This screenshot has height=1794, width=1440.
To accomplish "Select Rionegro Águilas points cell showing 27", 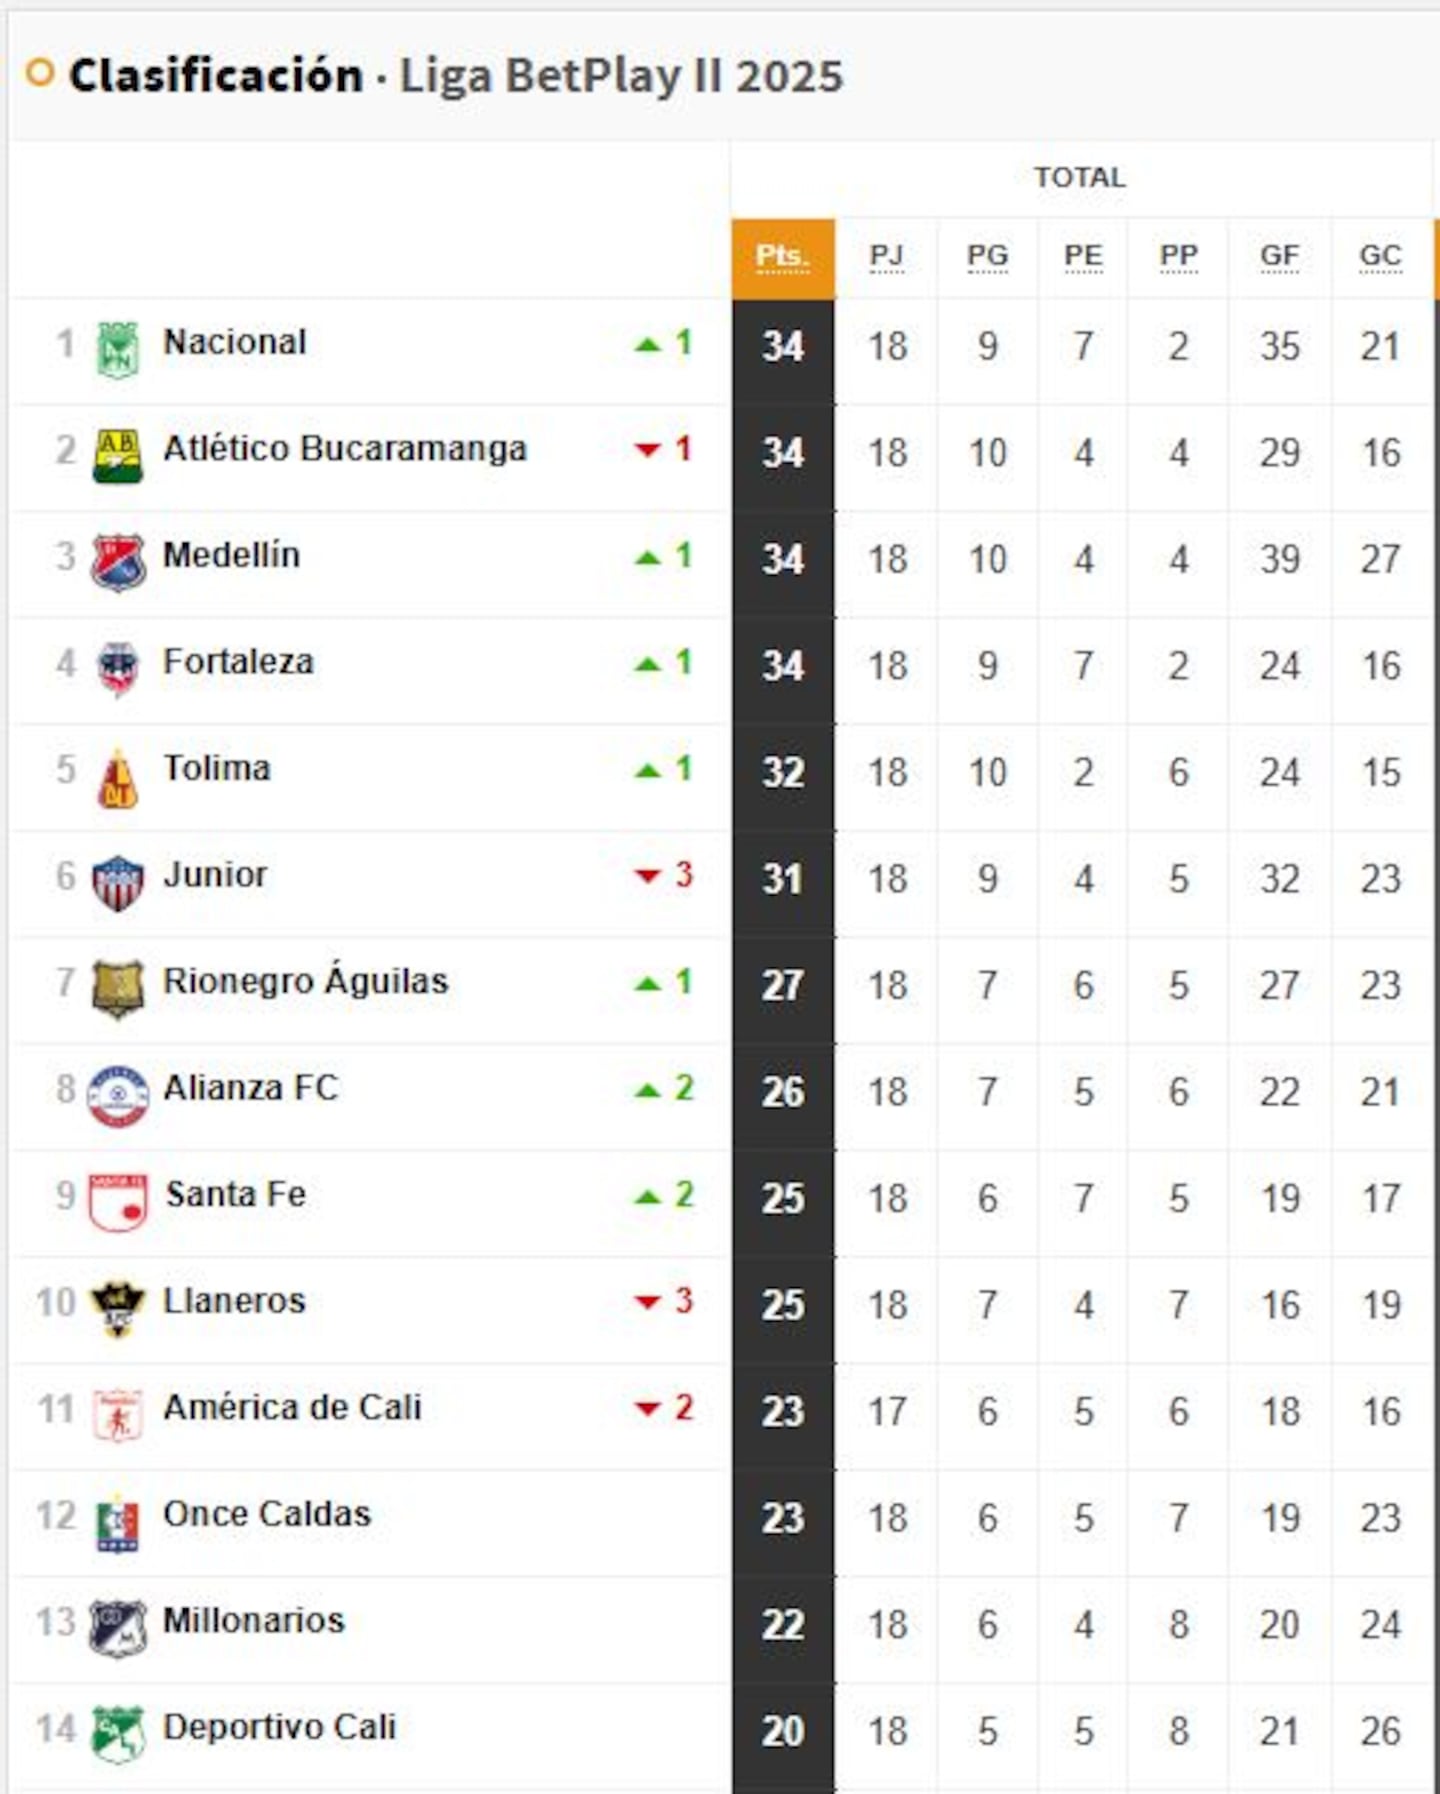I will pyautogui.click(x=783, y=985).
